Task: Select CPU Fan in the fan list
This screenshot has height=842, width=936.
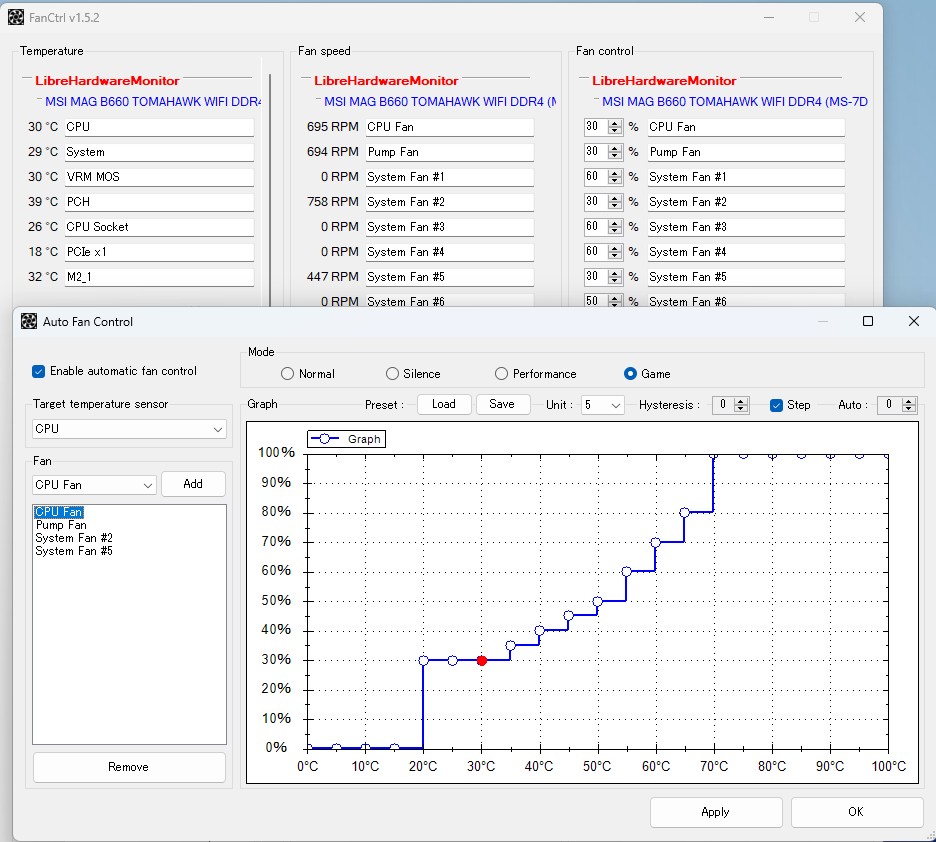Action: (59, 512)
